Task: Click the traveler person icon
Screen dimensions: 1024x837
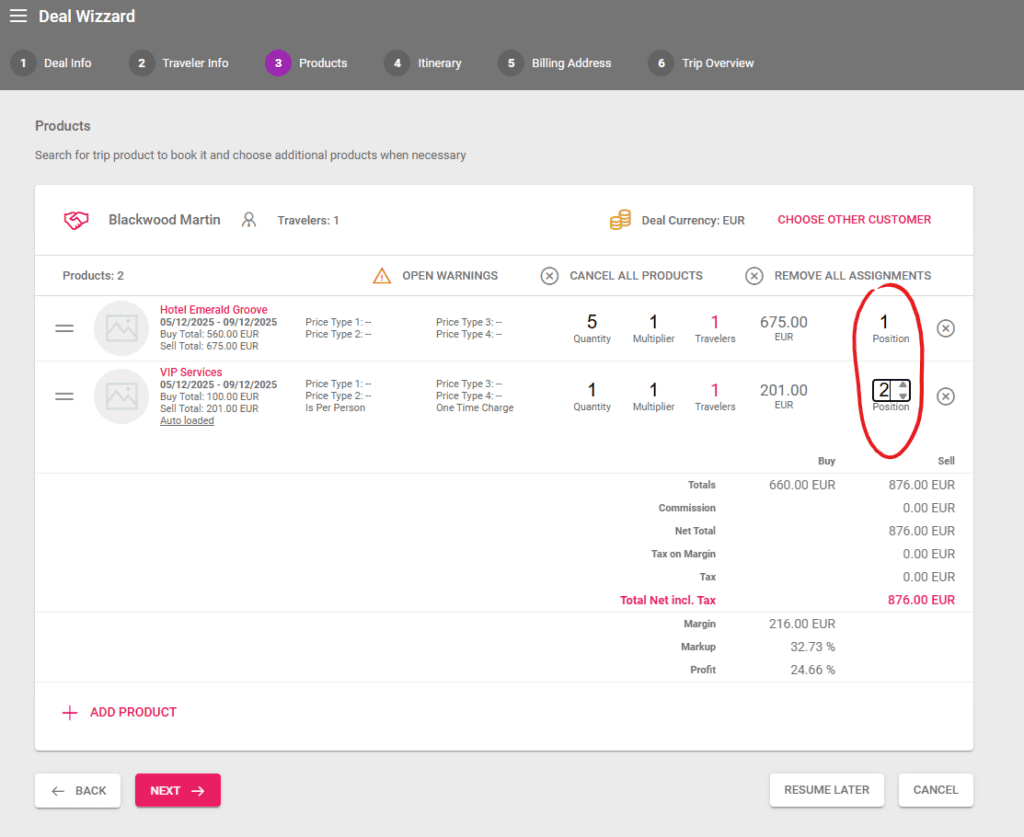Action: [x=249, y=220]
